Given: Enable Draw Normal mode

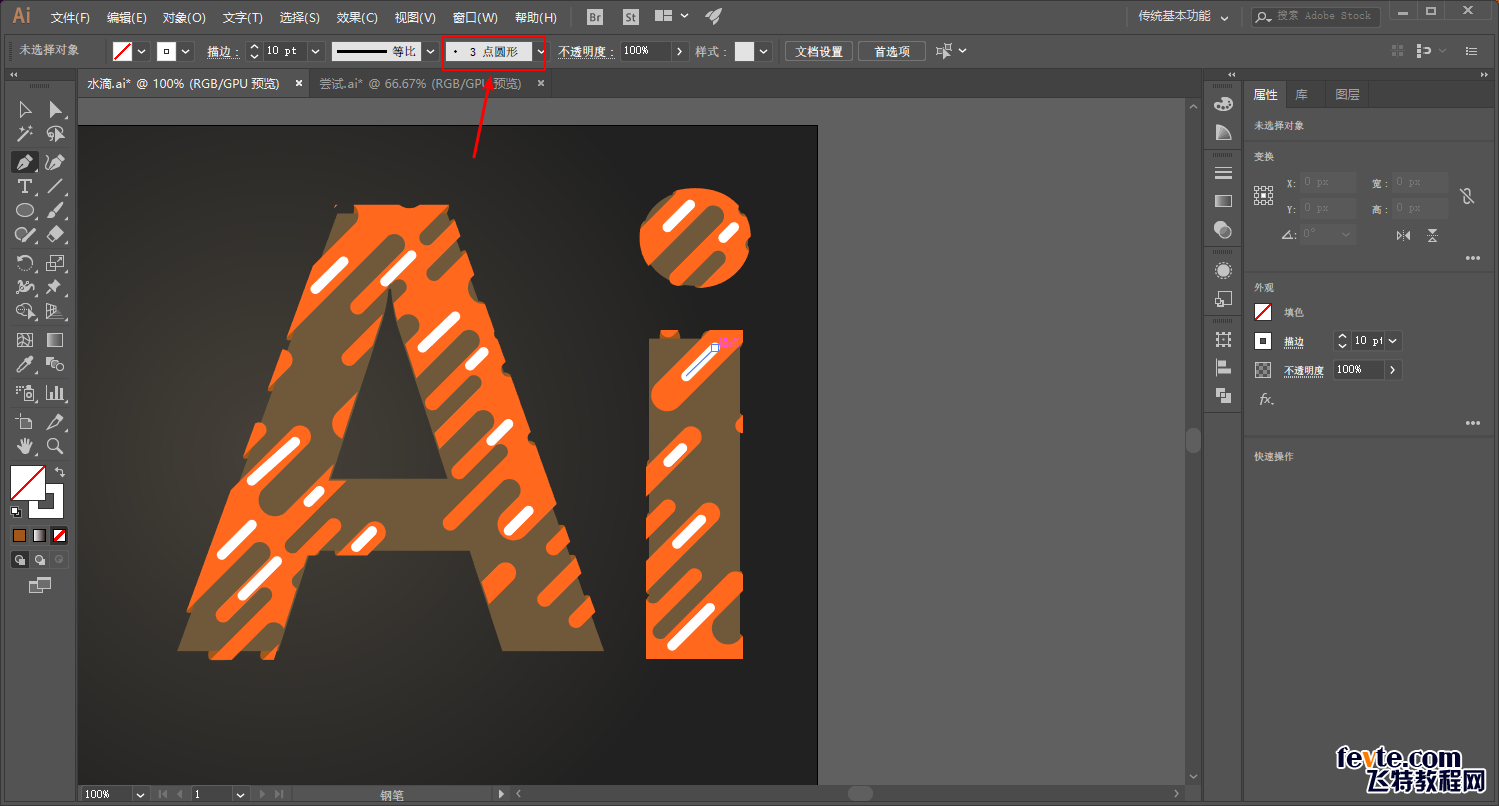Looking at the screenshot, I should [x=19, y=560].
